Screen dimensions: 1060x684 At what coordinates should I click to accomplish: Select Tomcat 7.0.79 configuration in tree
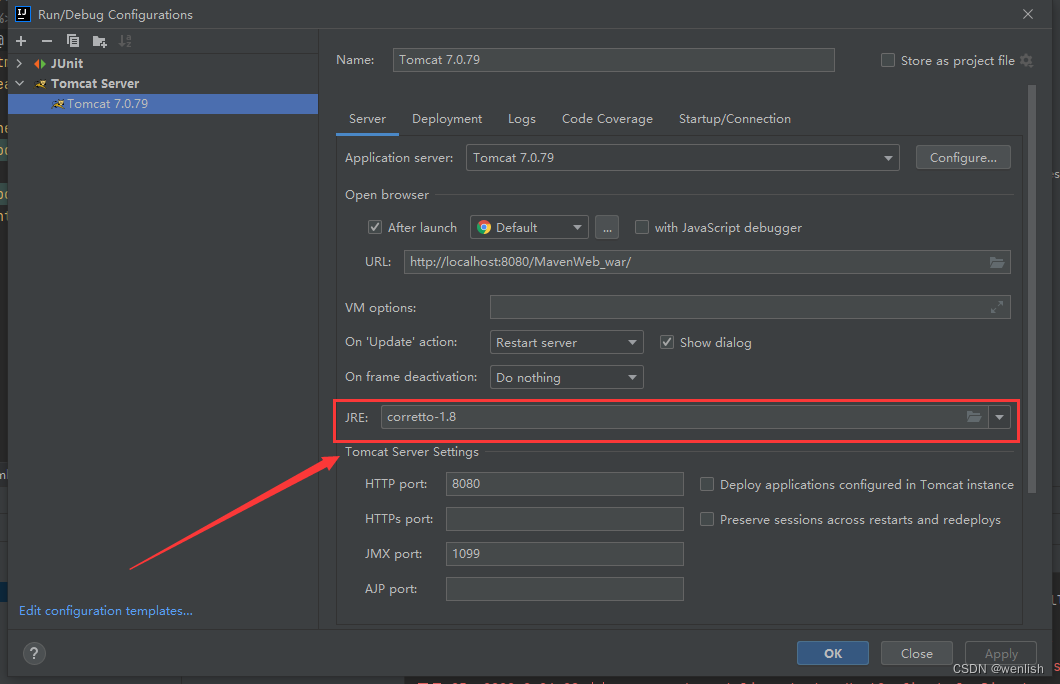pos(163,104)
